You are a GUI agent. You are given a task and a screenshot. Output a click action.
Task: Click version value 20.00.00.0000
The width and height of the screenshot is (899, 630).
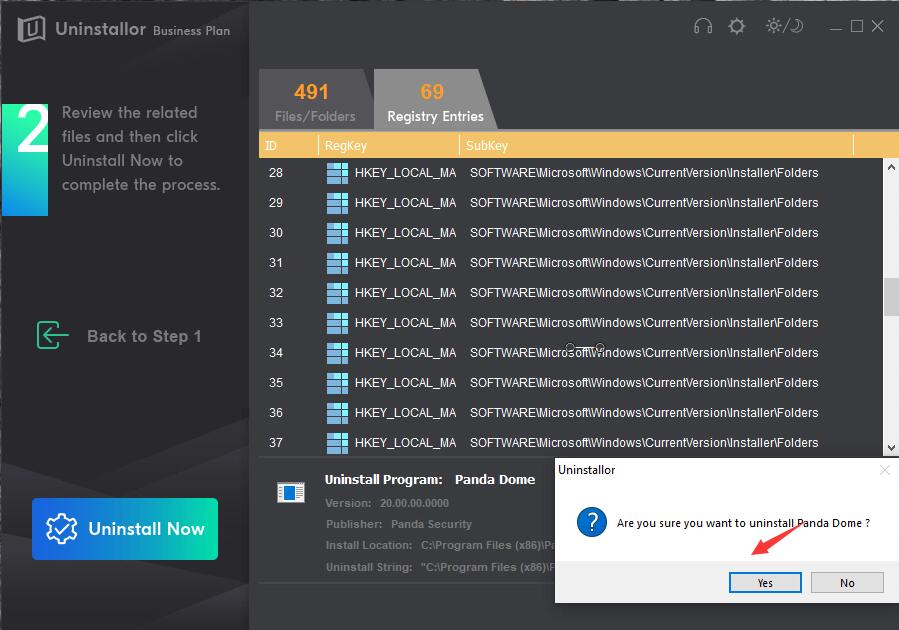click(x=414, y=503)
